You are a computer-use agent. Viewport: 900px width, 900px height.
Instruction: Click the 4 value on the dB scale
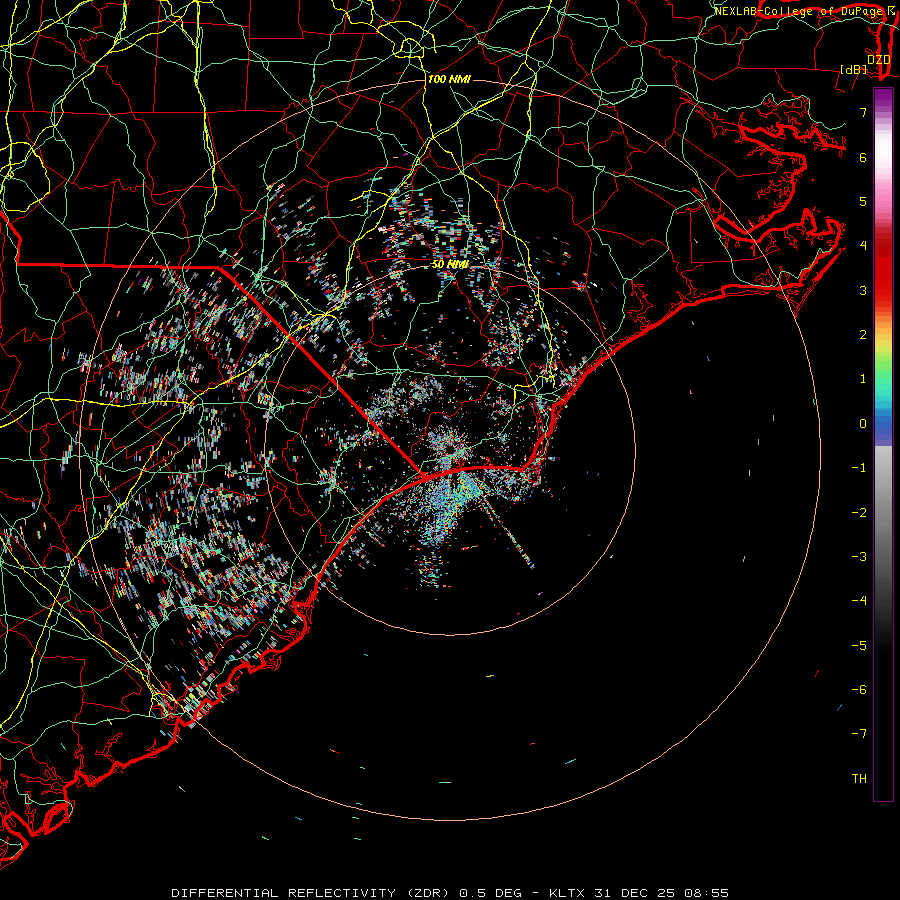click(x=863, y=246)
